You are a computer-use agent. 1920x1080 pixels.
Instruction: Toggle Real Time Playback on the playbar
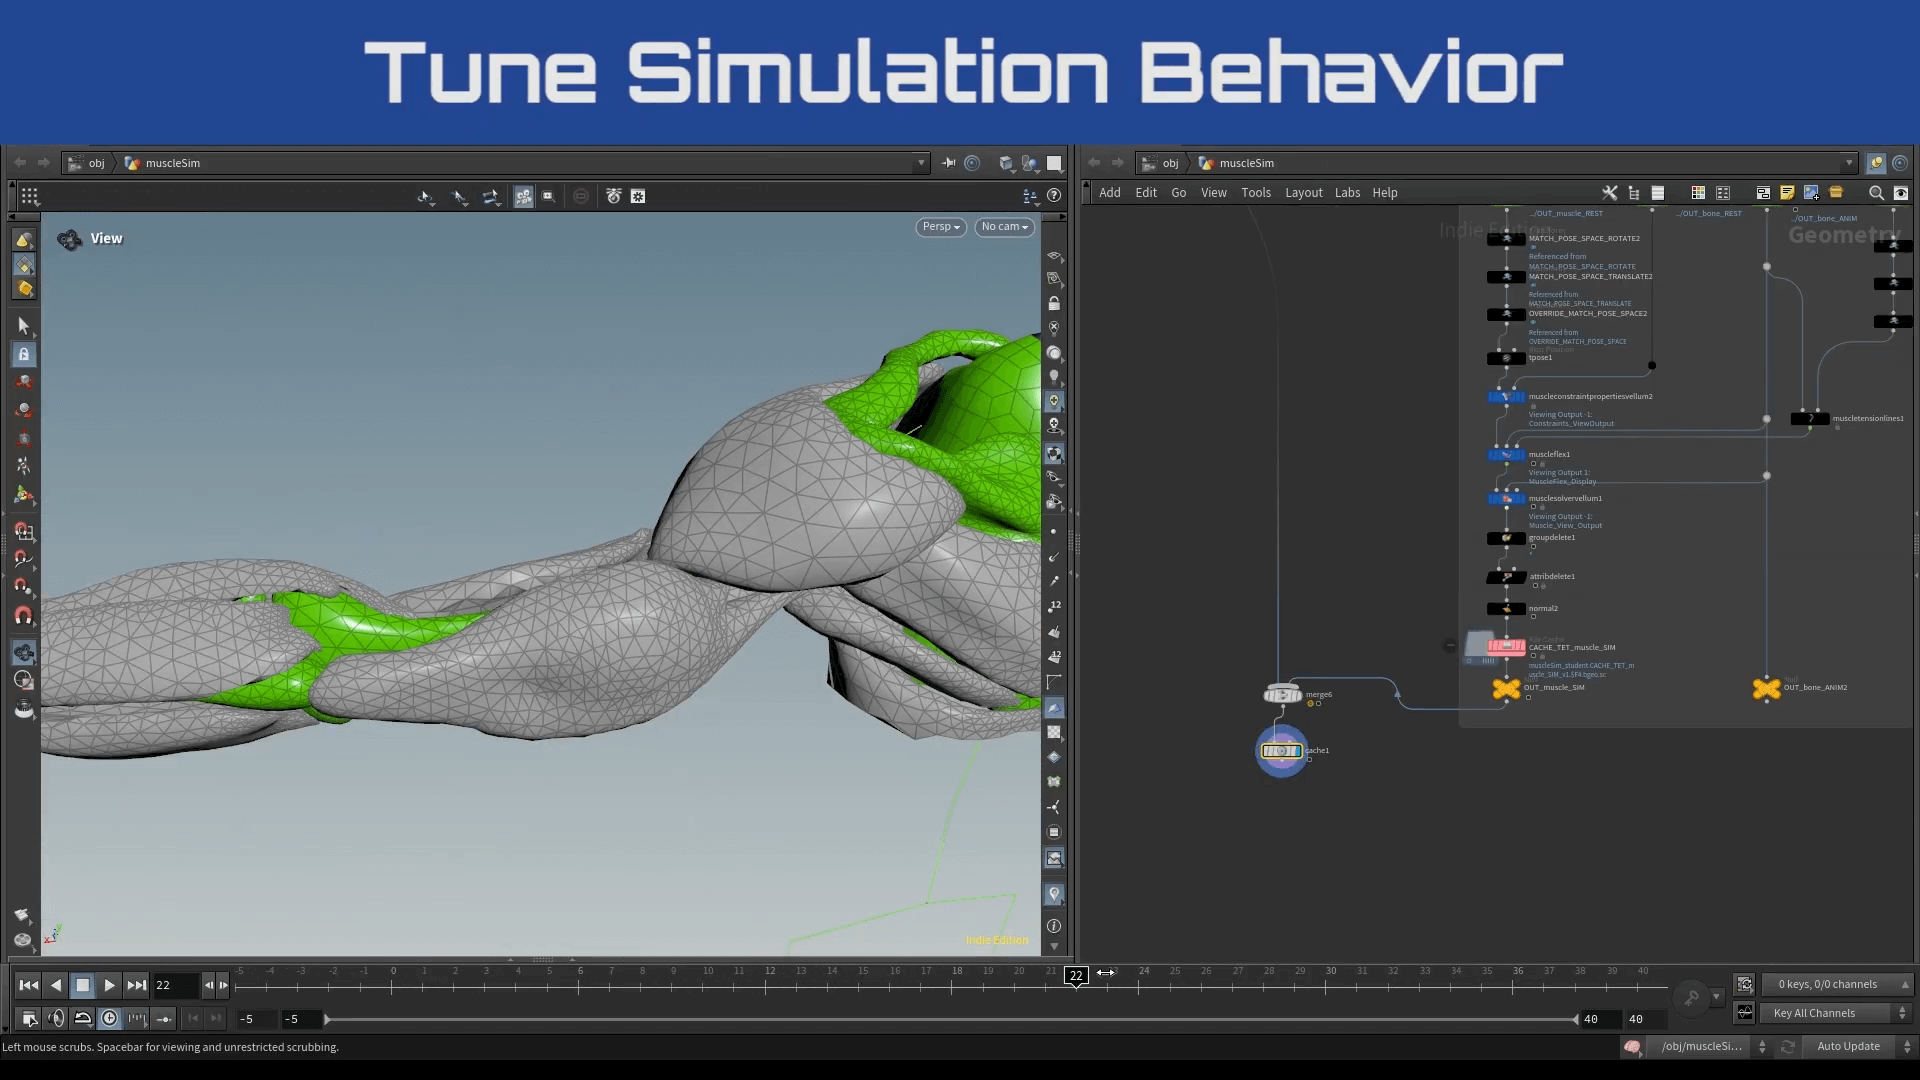pyautogui.click(x=110, y=1018)
